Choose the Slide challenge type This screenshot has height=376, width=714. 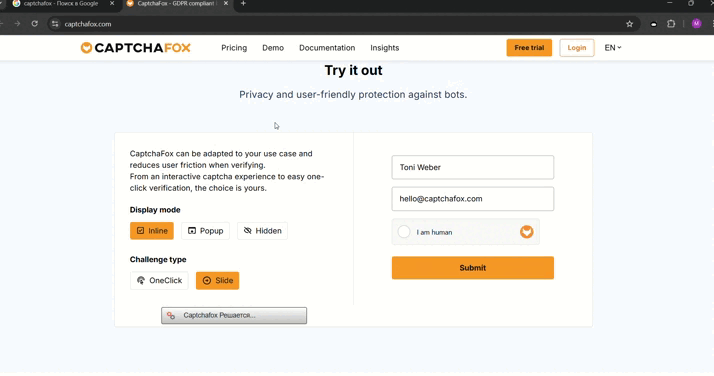coord(217,280)
